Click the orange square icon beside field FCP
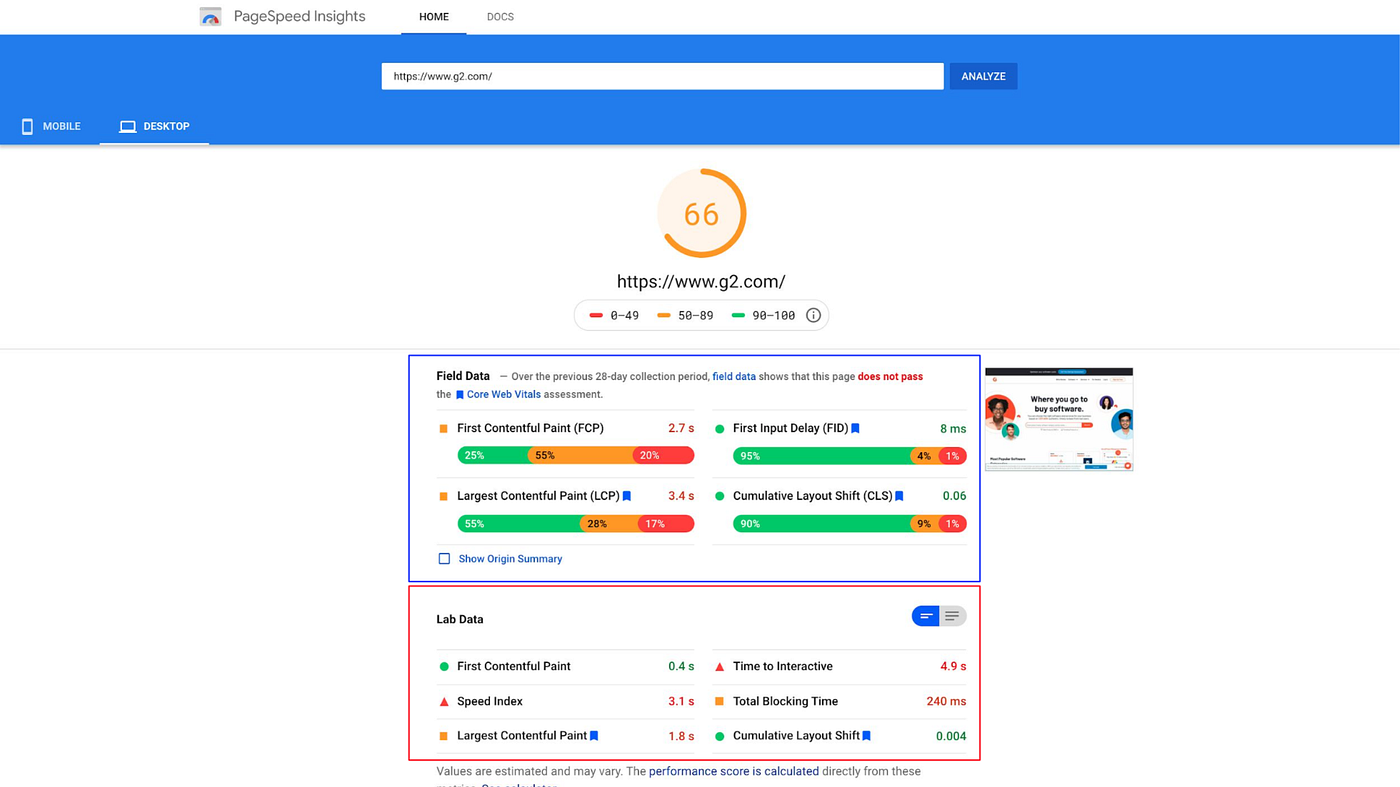The height and width of the screenshot is (787, 1400). coord(444,428)
